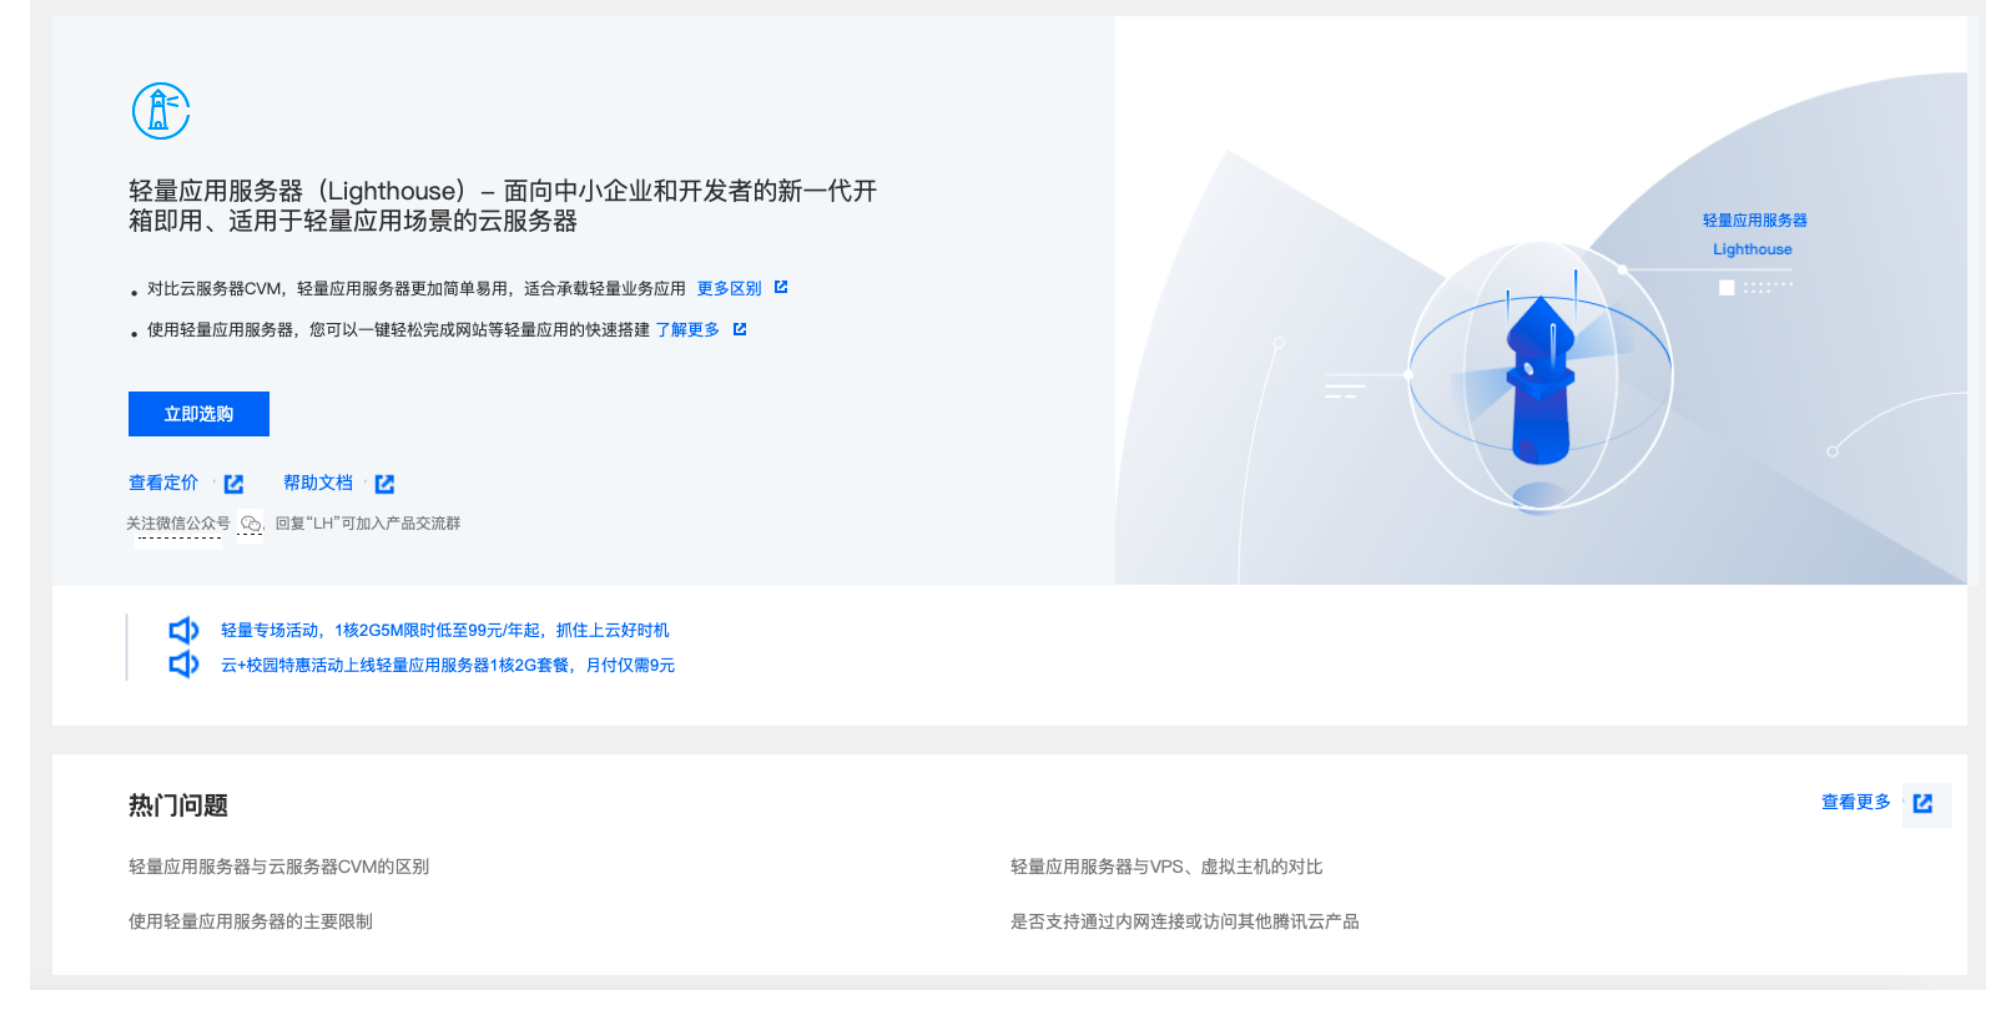Open question 使用轻量应用服务器的主要限制

pos(250,922)
